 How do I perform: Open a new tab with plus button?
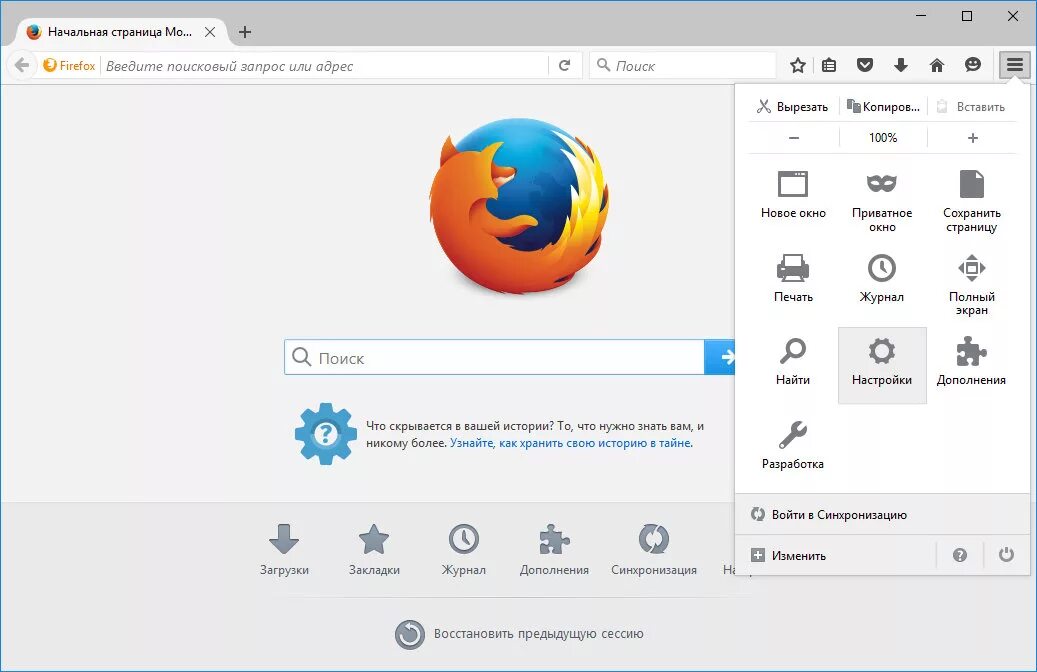pos(245,32)
